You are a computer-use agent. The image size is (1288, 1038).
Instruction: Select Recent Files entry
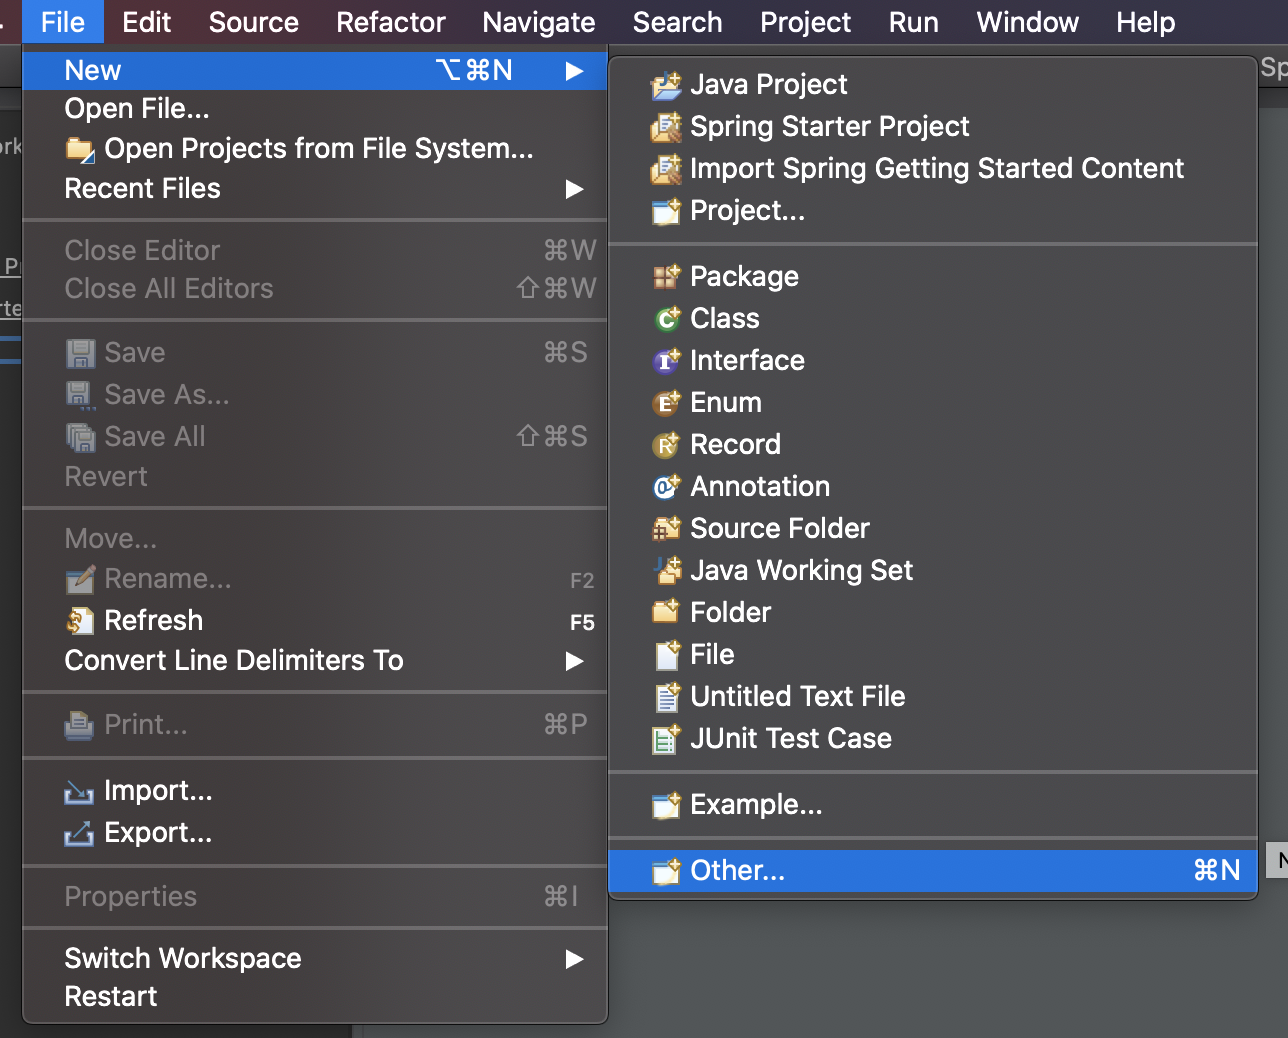[x=315, y=189]
